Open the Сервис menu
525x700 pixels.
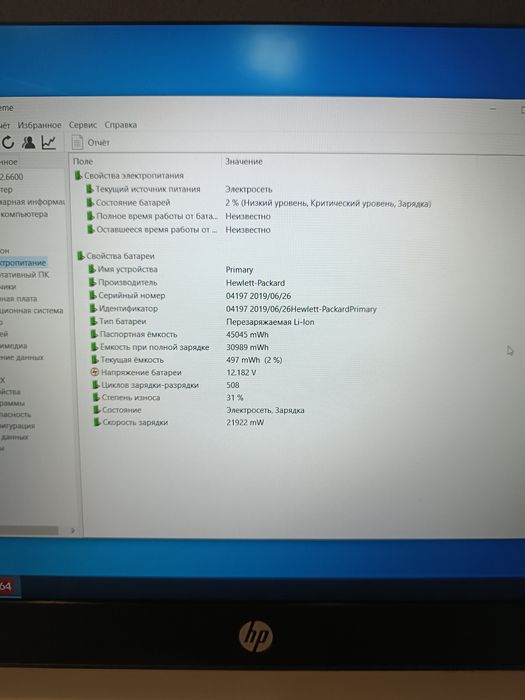point(83,125)
